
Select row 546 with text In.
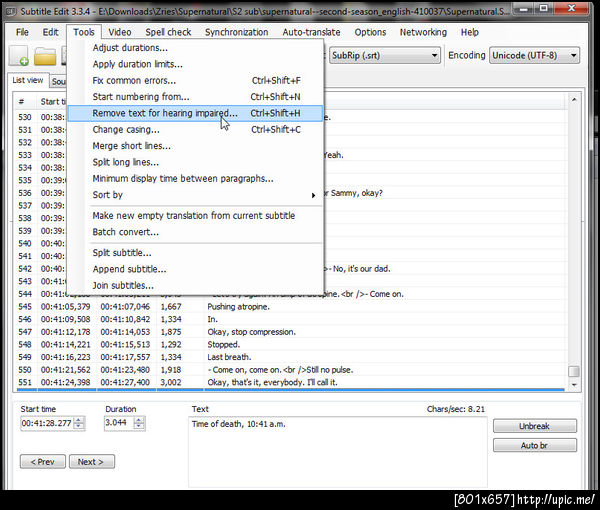click(x=290, y=319)
